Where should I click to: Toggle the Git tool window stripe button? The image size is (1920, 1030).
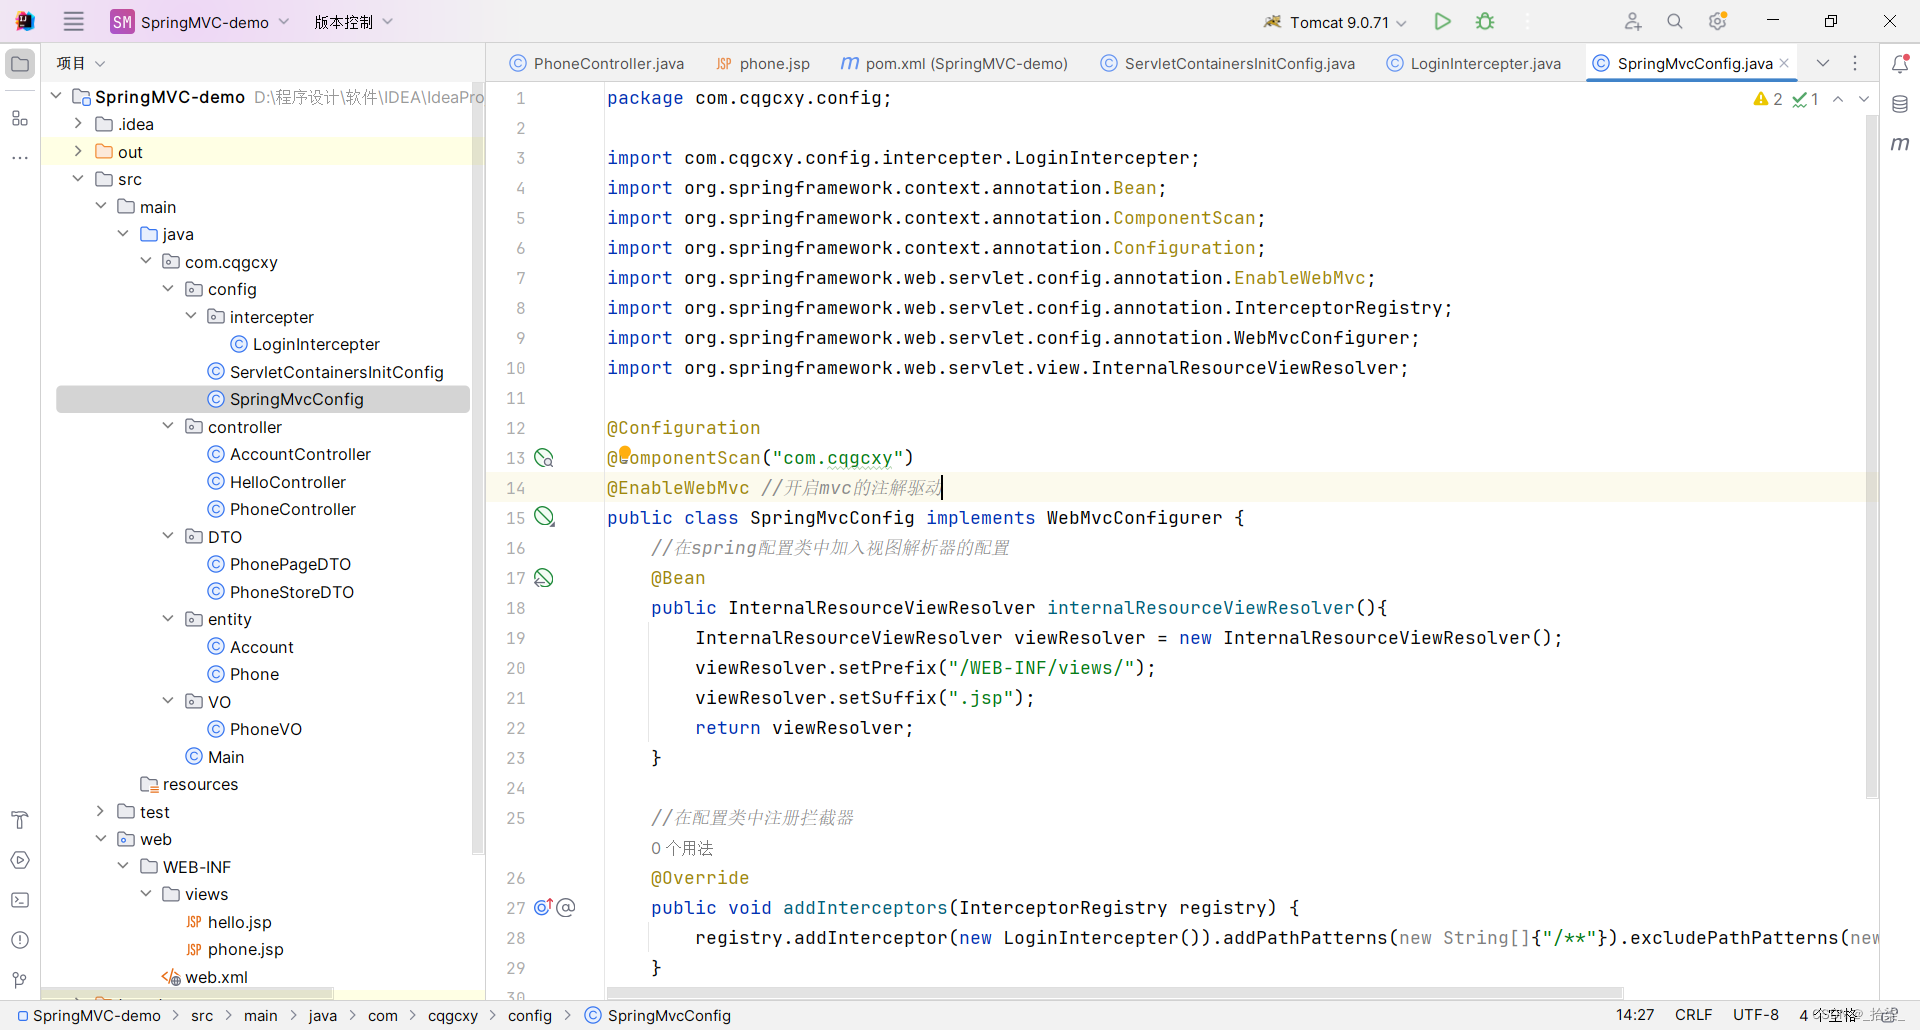19,980
